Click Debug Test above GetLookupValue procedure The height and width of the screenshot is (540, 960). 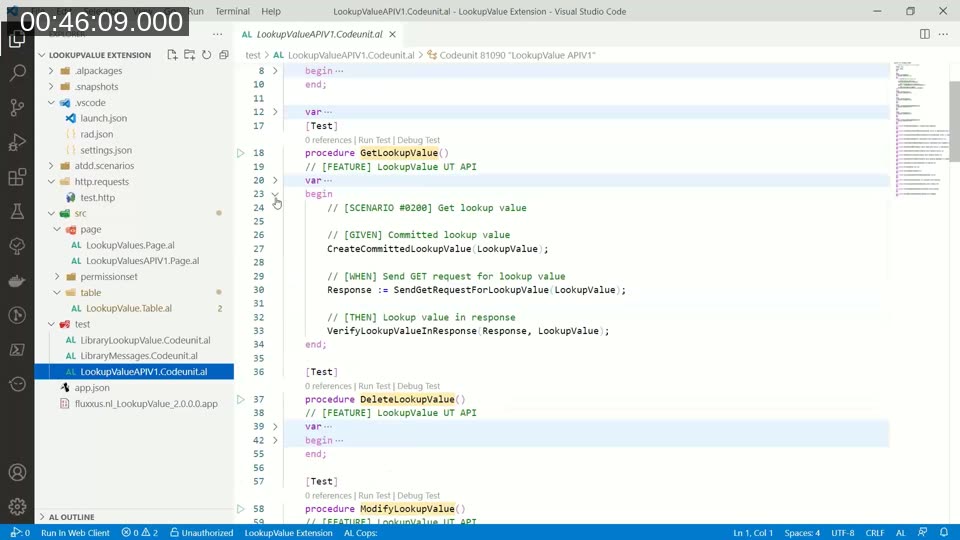[419, 140]
